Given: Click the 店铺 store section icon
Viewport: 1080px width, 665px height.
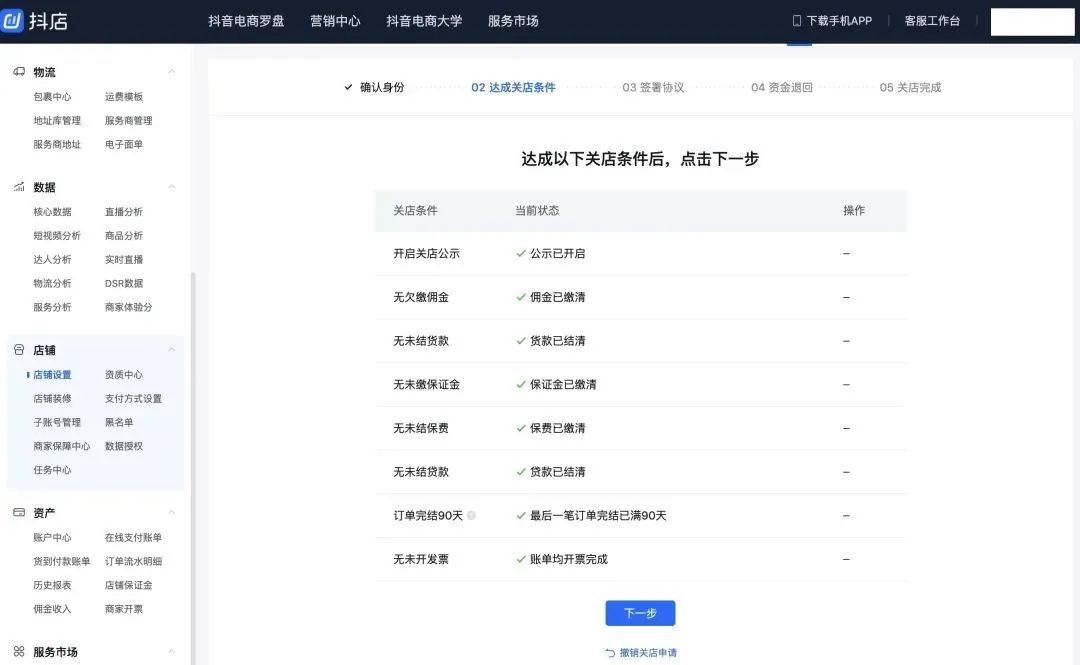Looking at the screenshot, I should [x=17, y=349].
